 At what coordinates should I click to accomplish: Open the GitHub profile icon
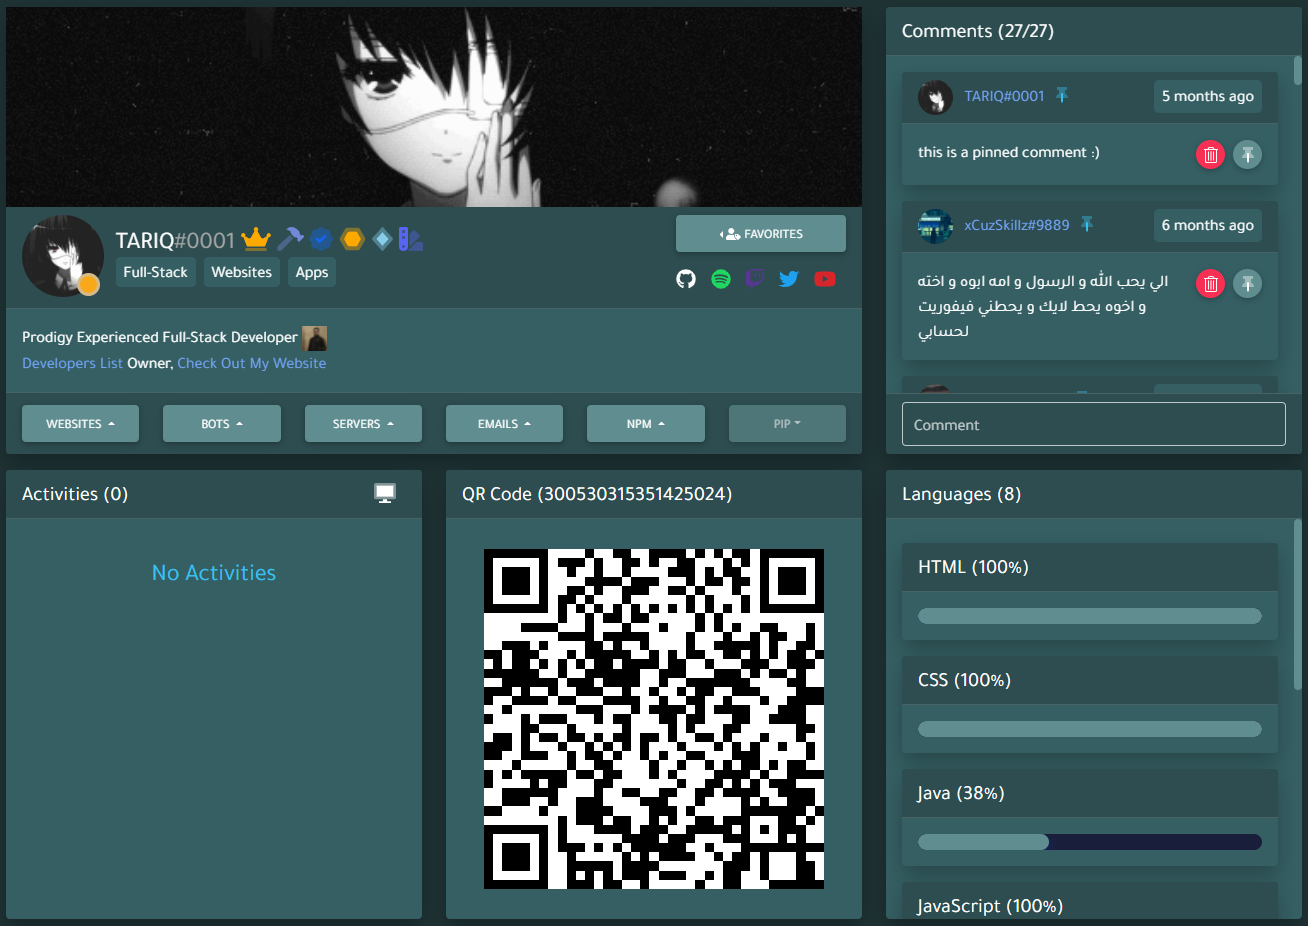coord(686,279)
